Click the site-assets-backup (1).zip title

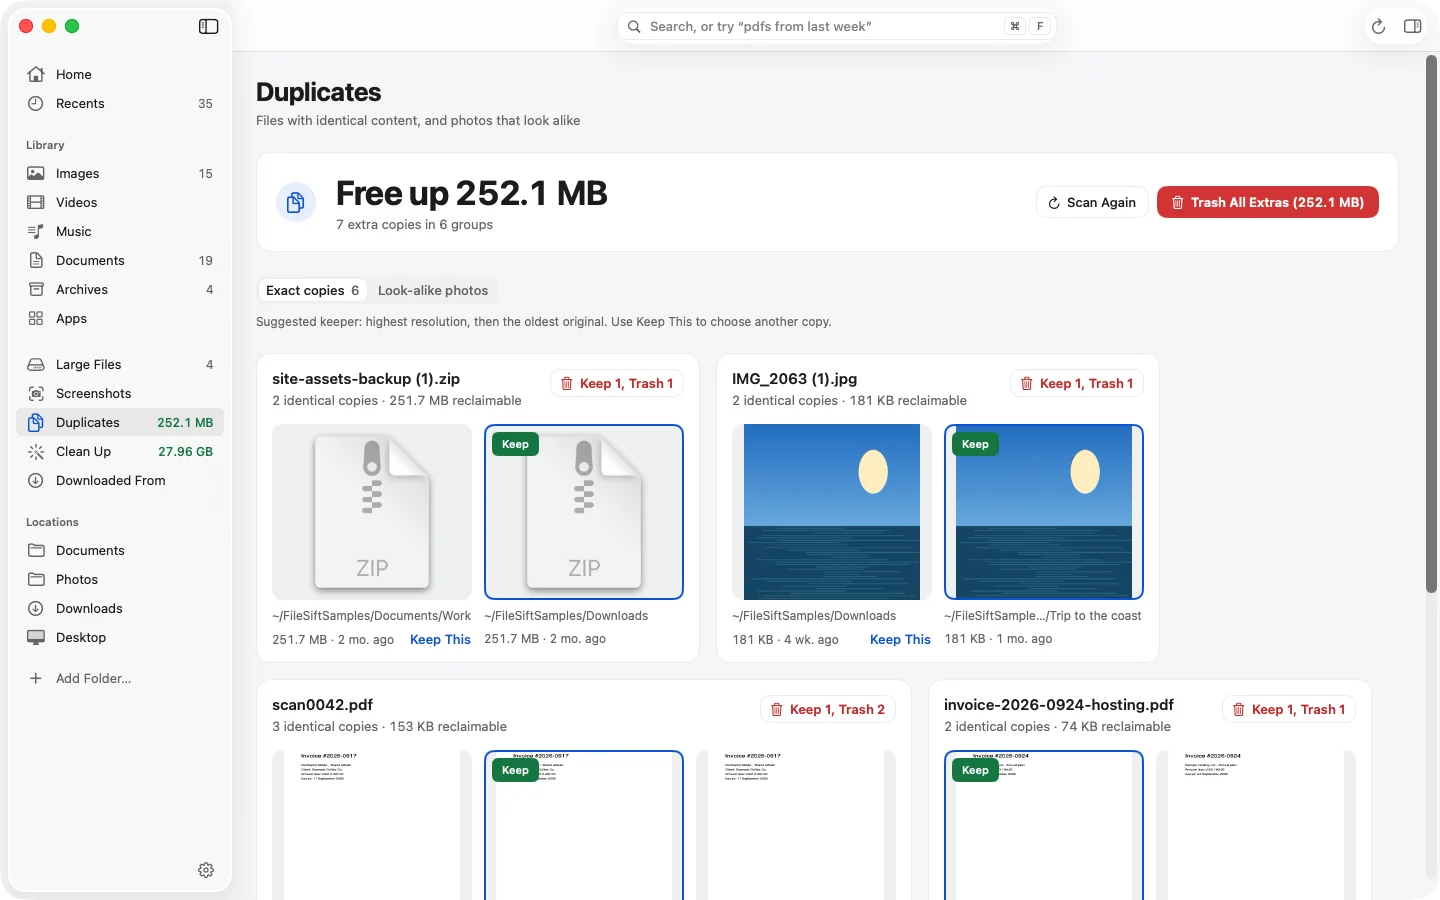[366, 379]
